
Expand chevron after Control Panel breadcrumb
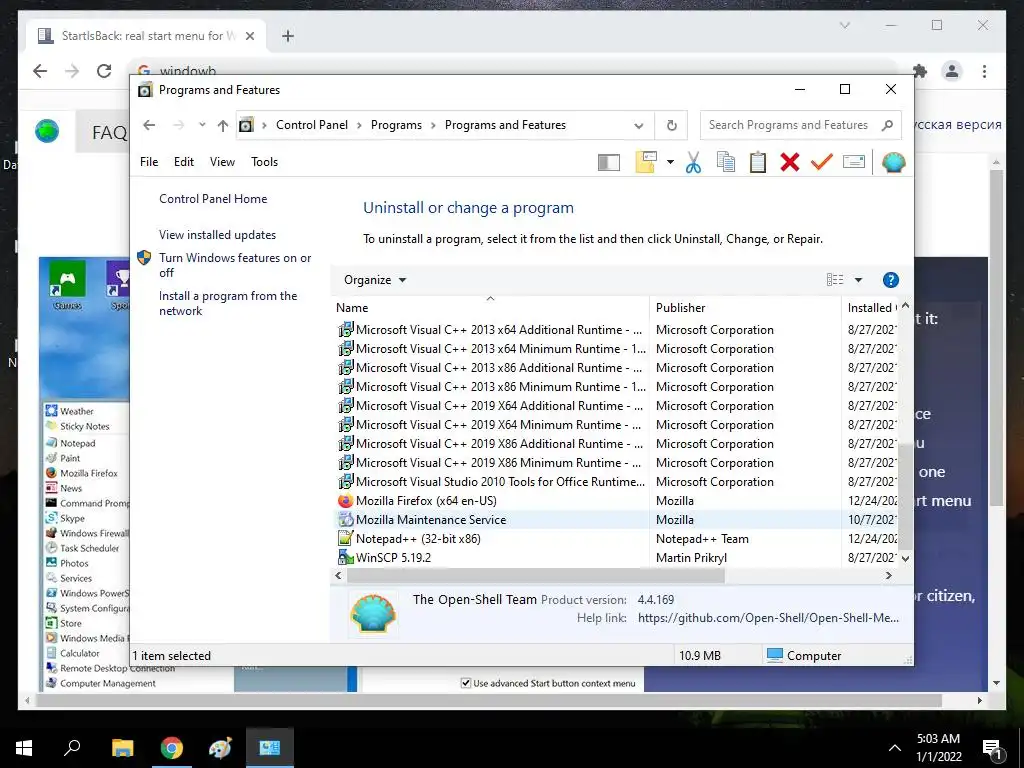click(359, 125)
